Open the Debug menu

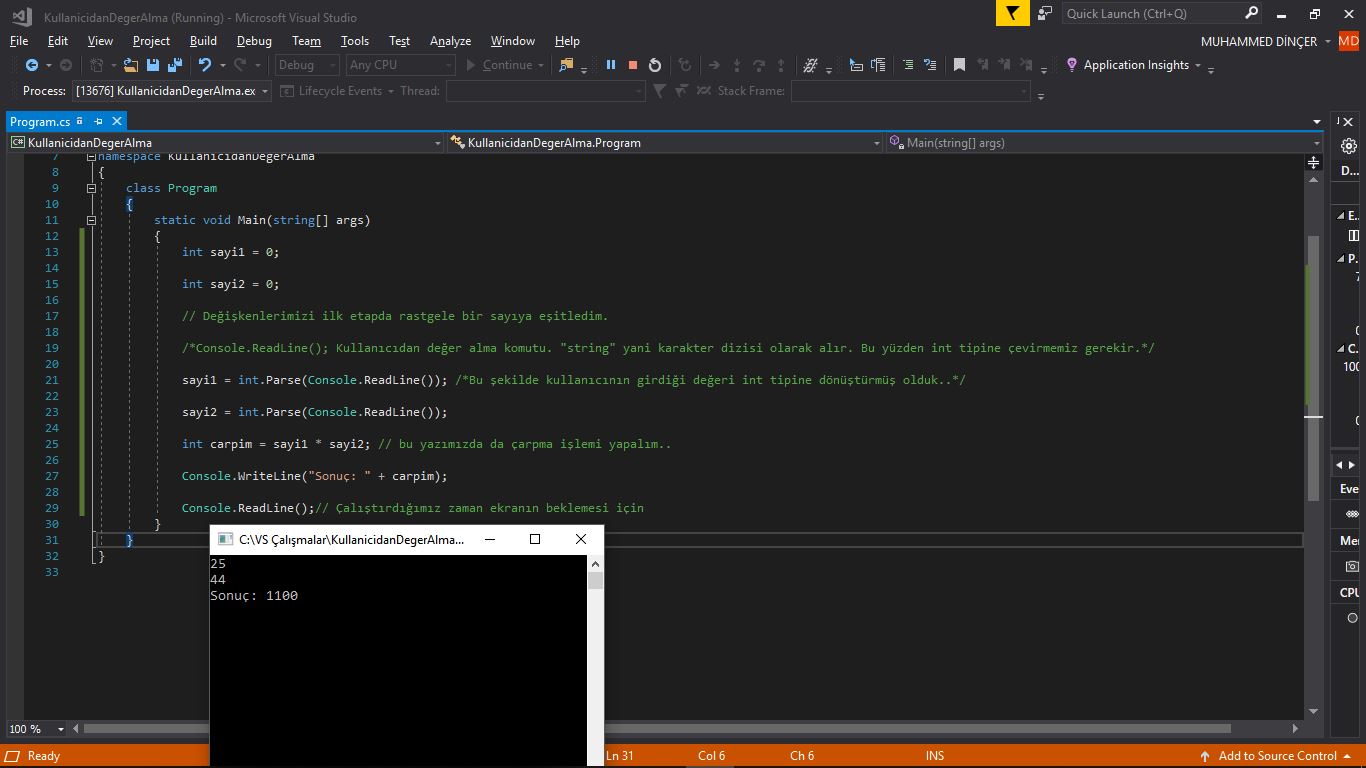[x=254, y=41]
